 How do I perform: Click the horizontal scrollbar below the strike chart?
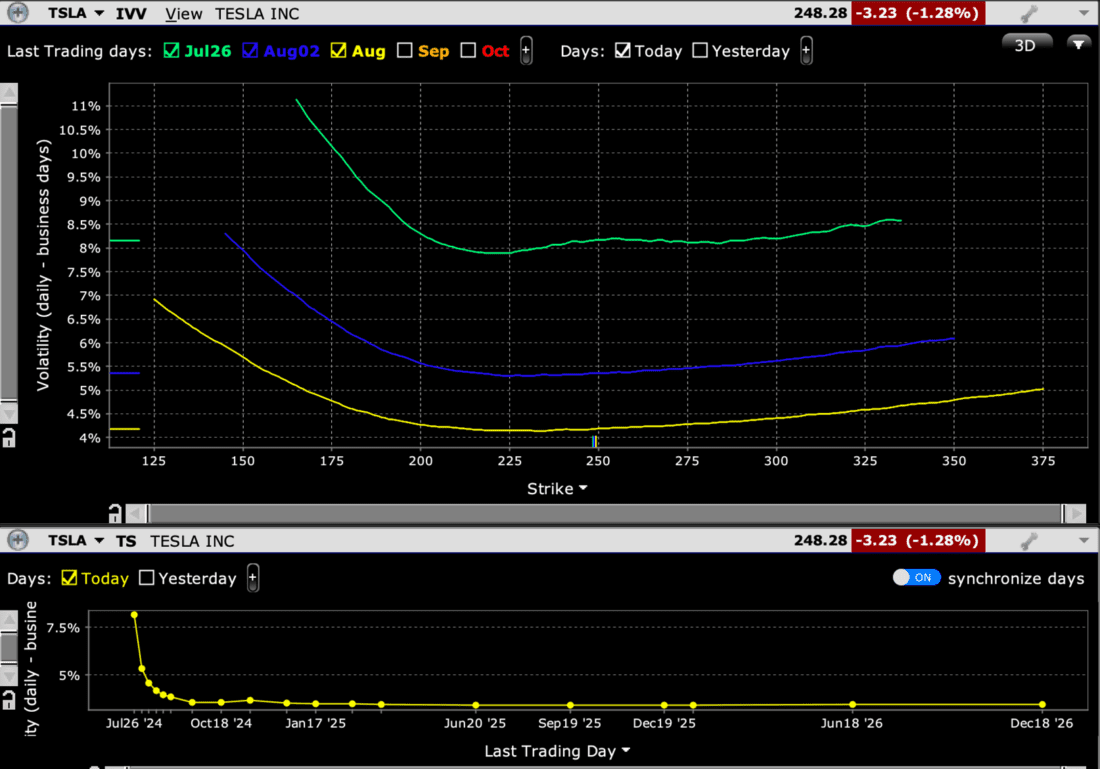pos(600,513)
